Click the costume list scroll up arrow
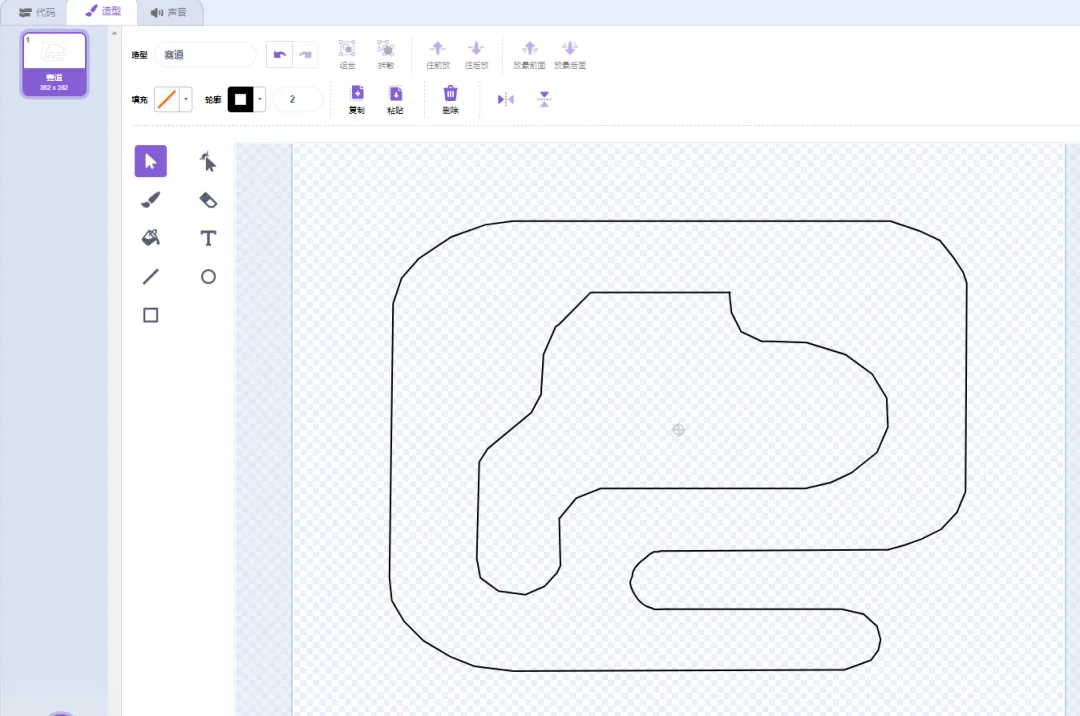The width and height of the screenshot is (1080, 716). pyautogui.click(x=114, y=33)
